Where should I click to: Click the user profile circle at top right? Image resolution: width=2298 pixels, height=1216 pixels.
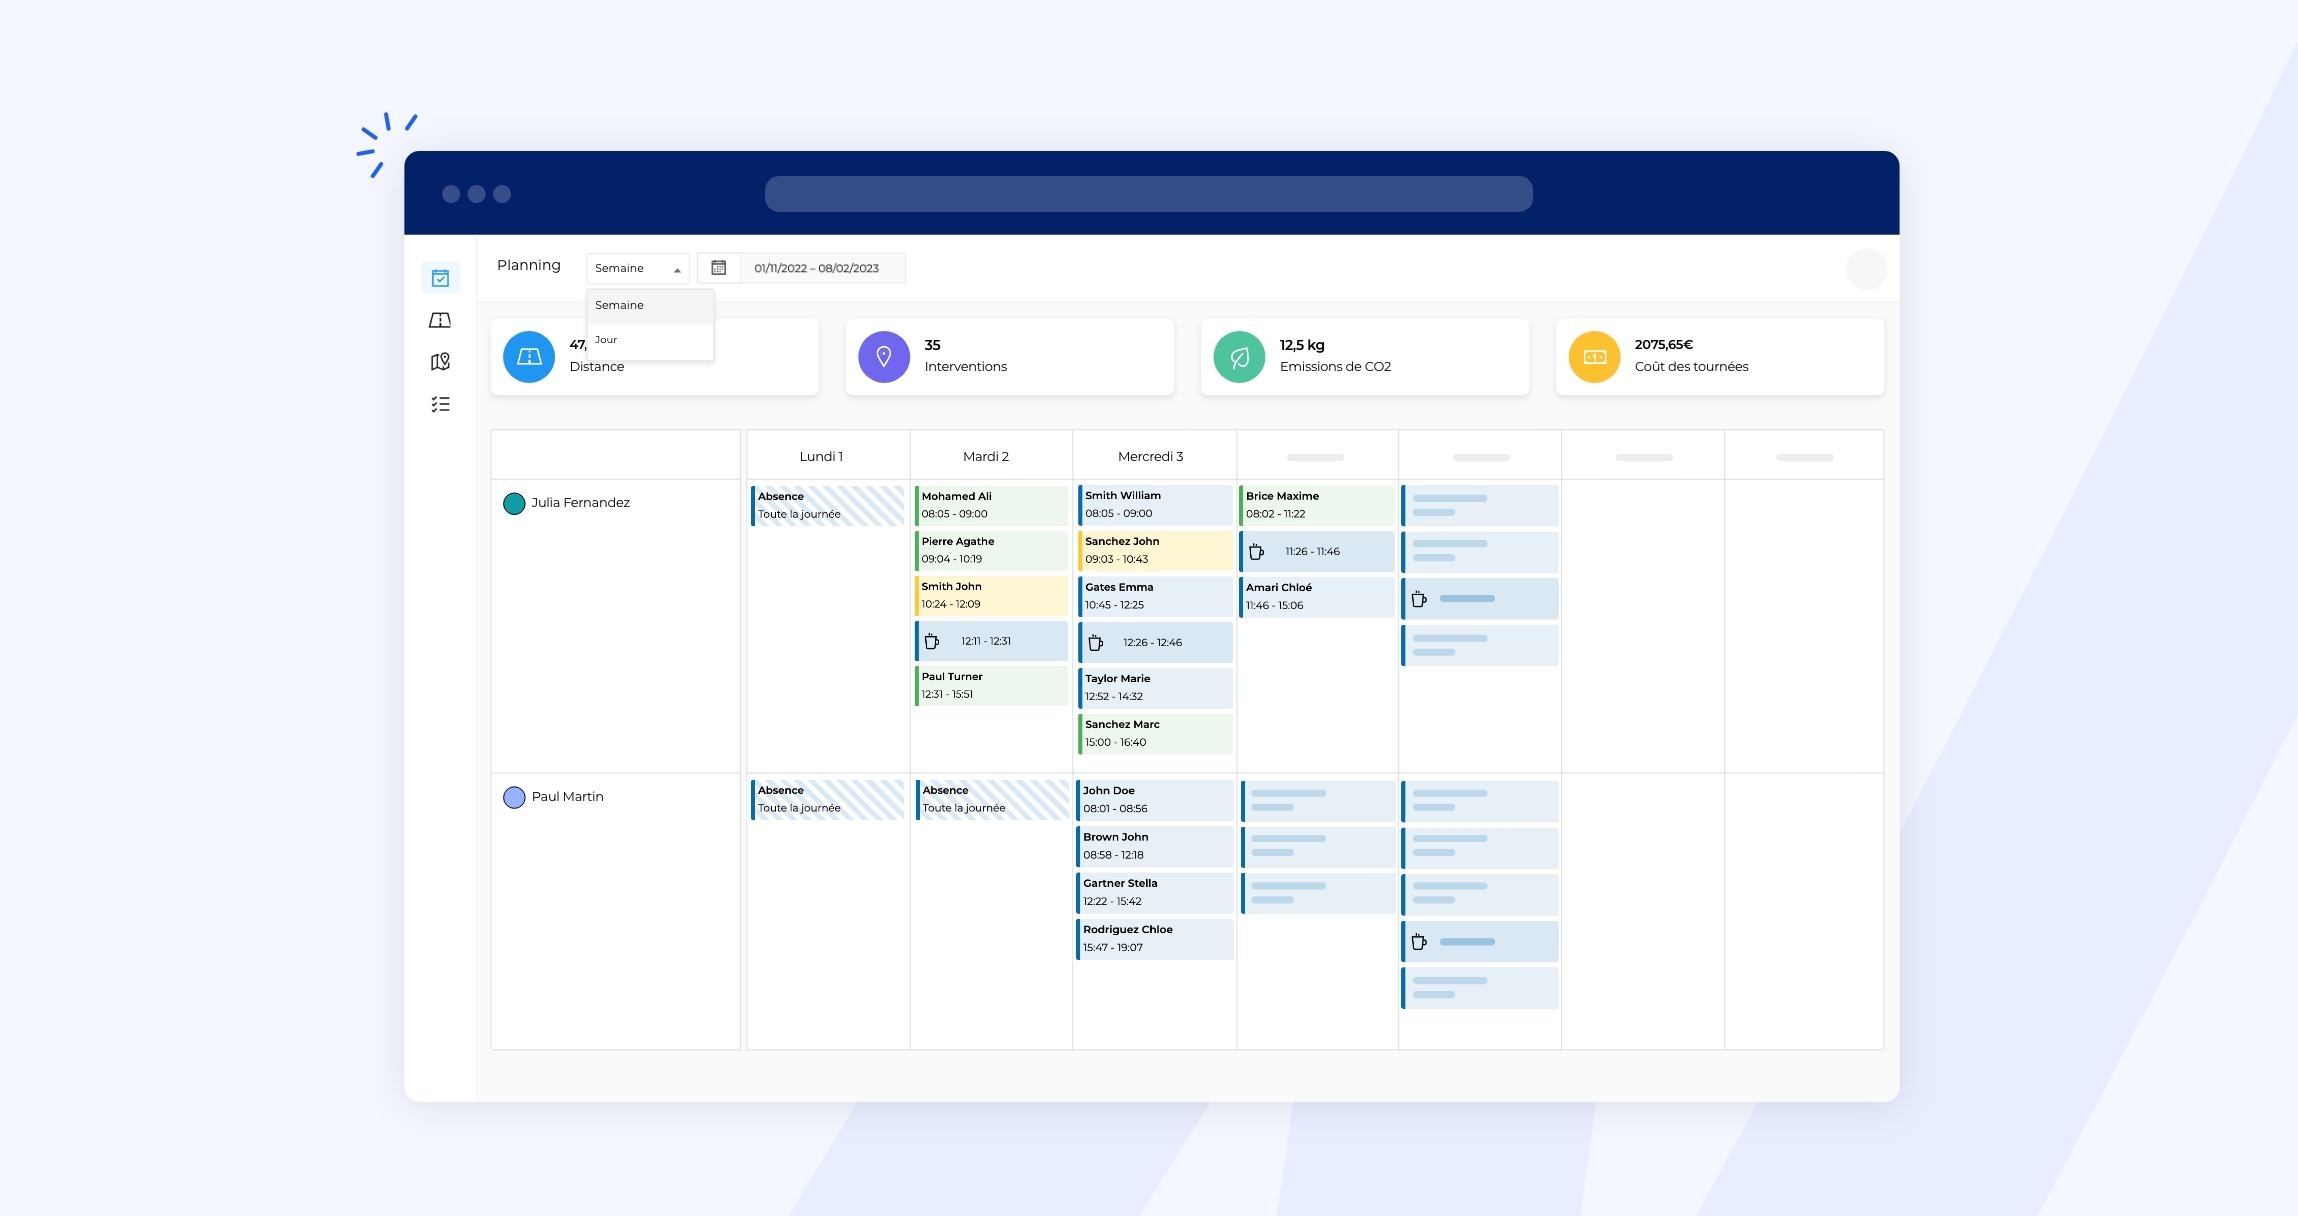(x=1866, y=269)
